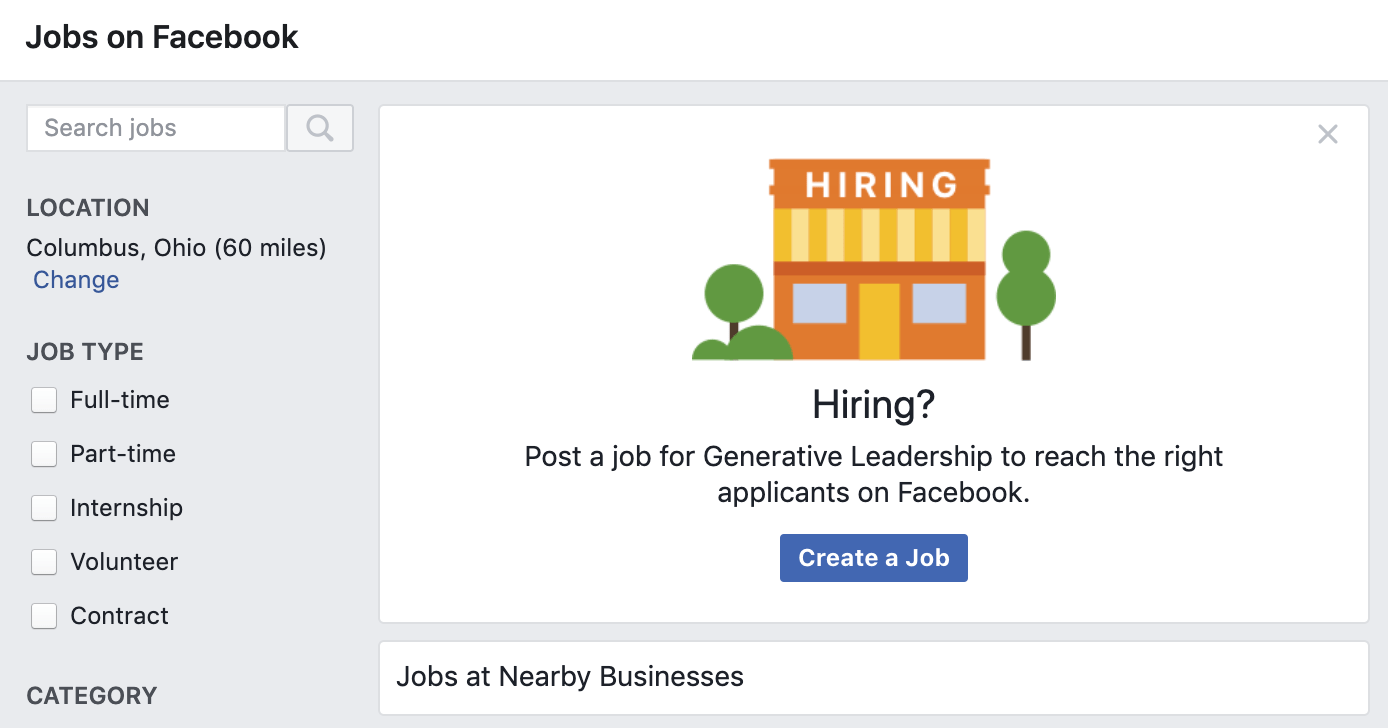This screenshot has height=728, width=1388.
Task: Click the LOCATION section header
Action: point(88,208)
